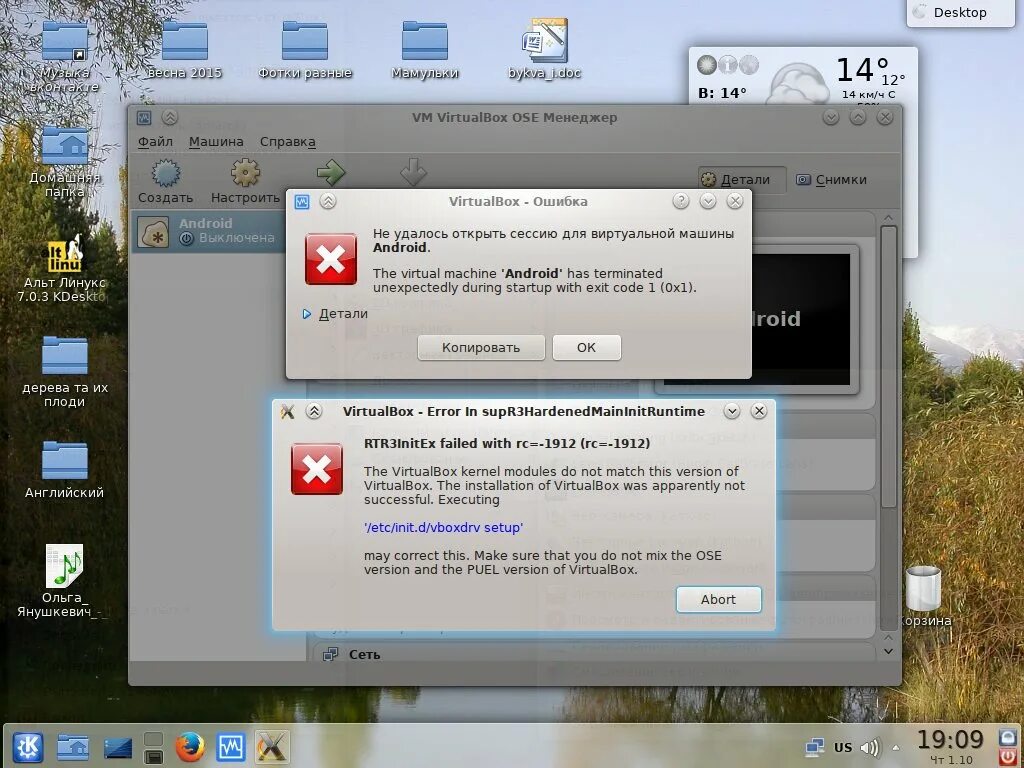This screenshot has height=768, width=1024.
Task: Expand the Детали disclosure triangle
Action: 306,314
